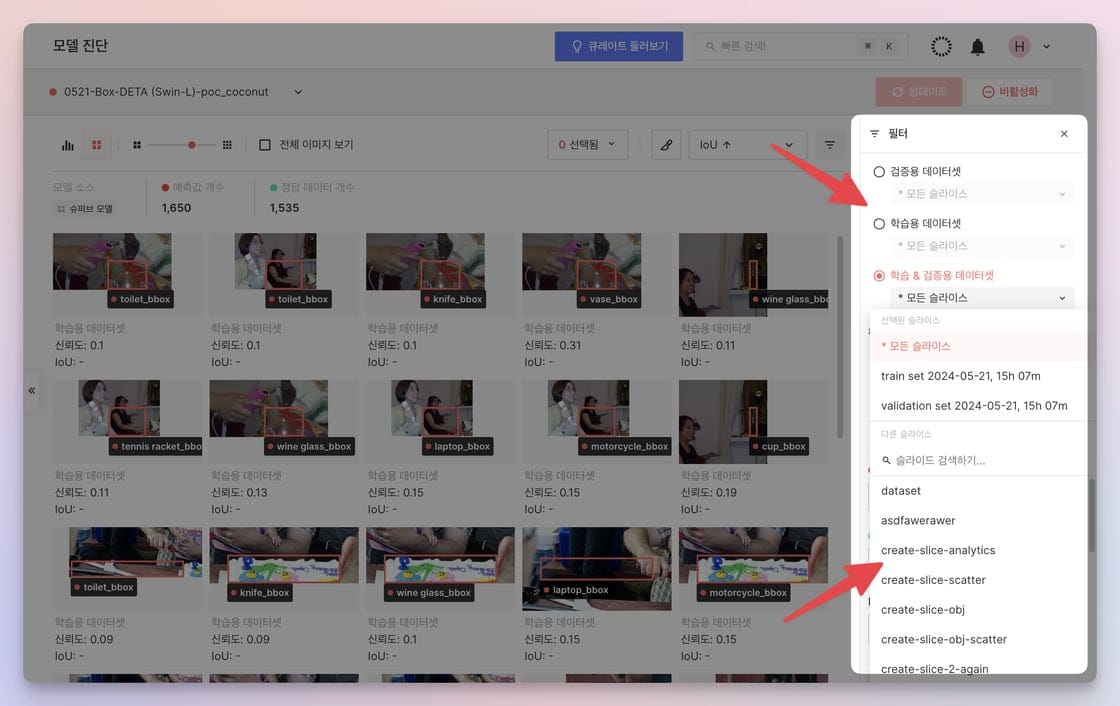Click the 슈퍼브 모델 model source label
Viewport: 1120px width, 706px height.
pos(85,209)
